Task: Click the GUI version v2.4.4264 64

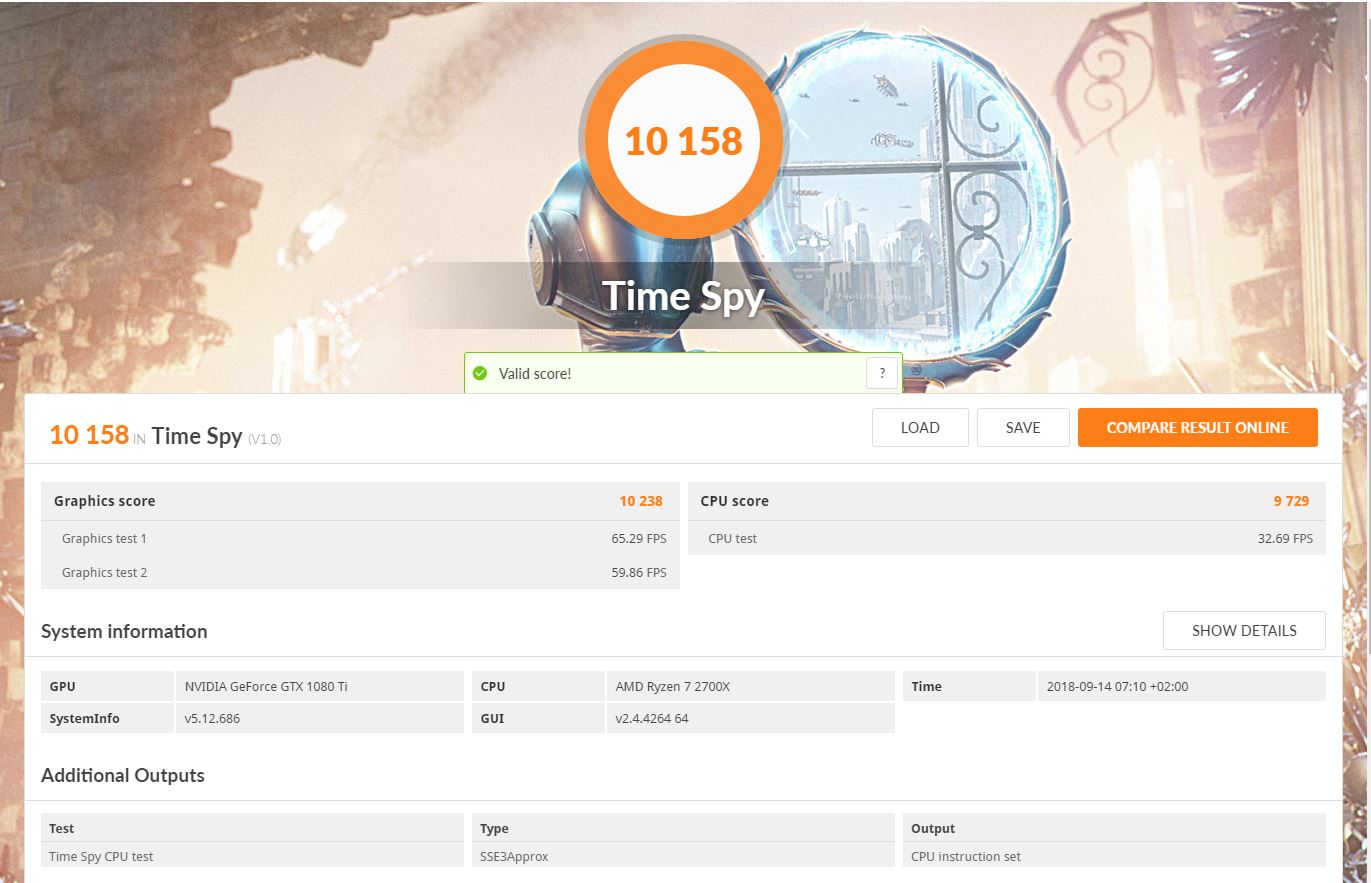Action: point(652,718)
